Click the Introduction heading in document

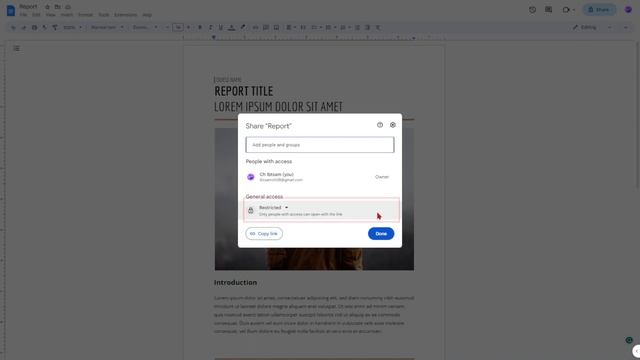[x=236, y=282]
